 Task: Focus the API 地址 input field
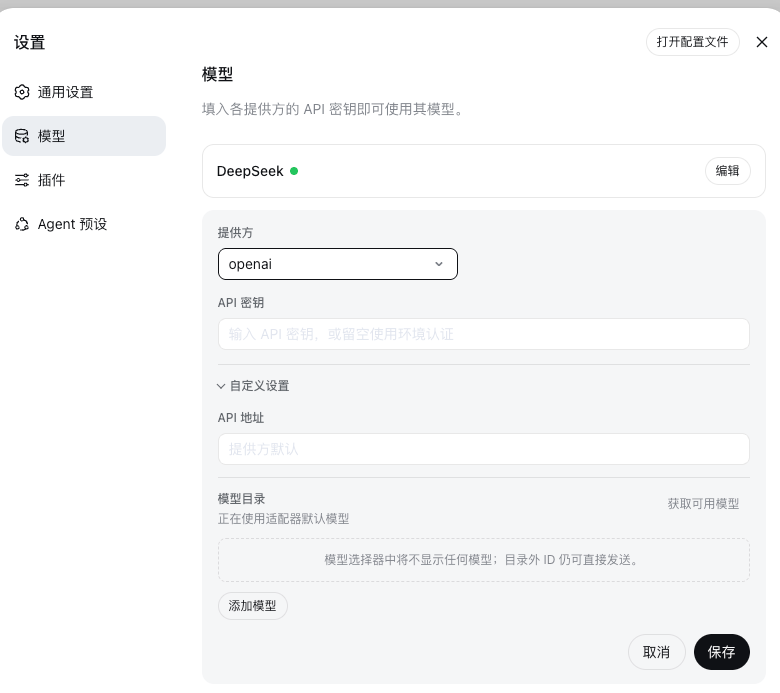click(484, 449)
